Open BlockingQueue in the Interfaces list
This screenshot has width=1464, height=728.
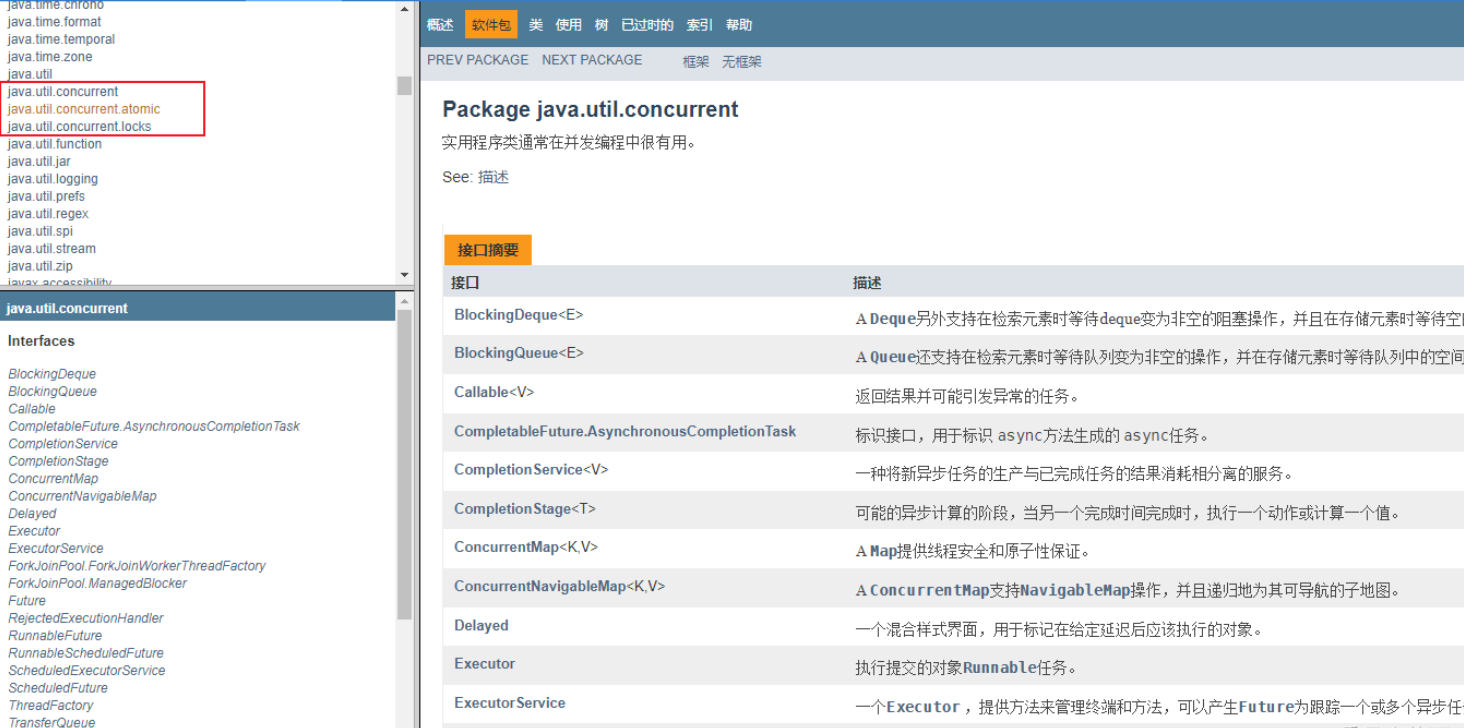(x=52, y=391)
